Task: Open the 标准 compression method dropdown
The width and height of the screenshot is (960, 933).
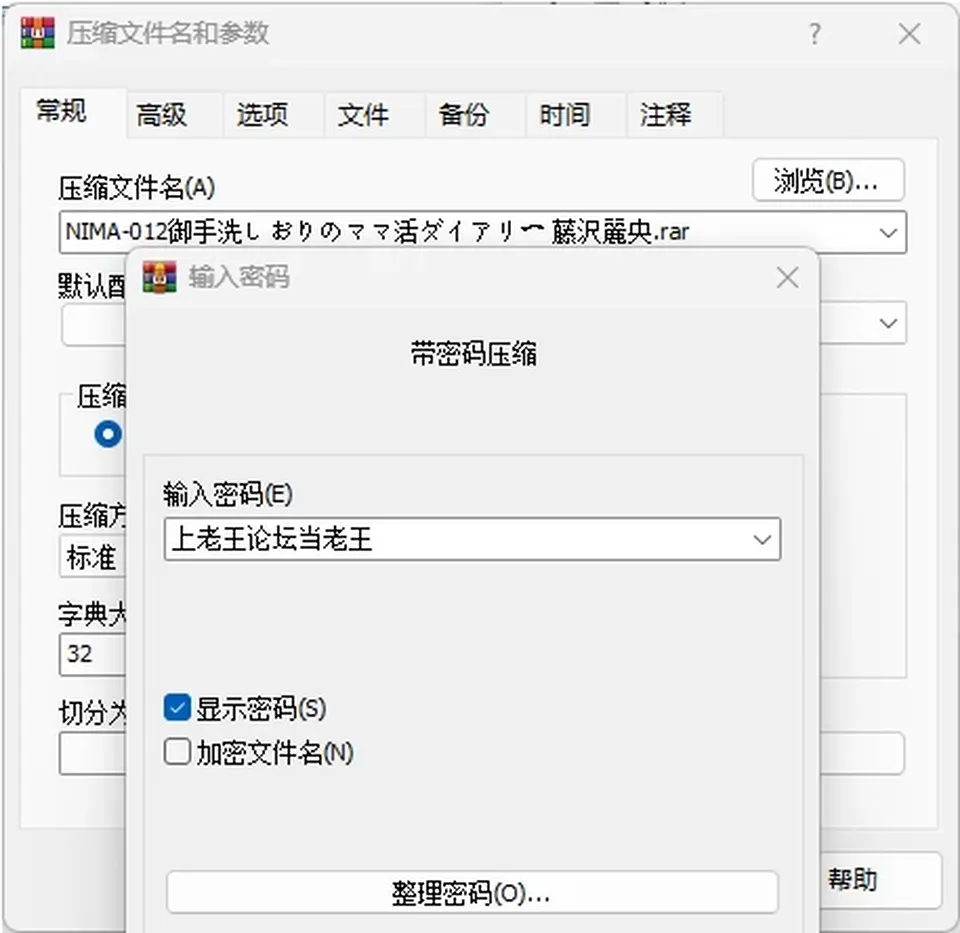Action: click(x=92, y=557)
